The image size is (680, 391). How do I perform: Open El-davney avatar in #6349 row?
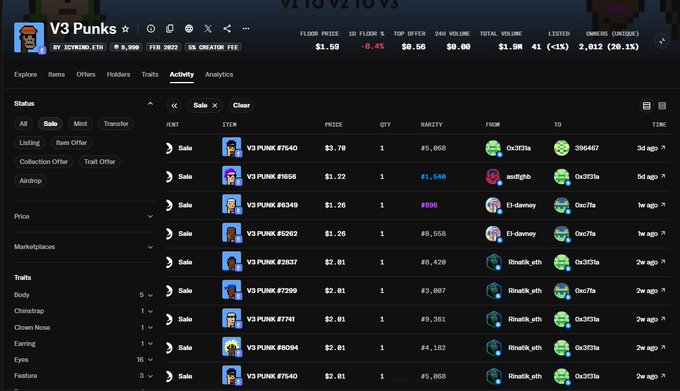493,205
